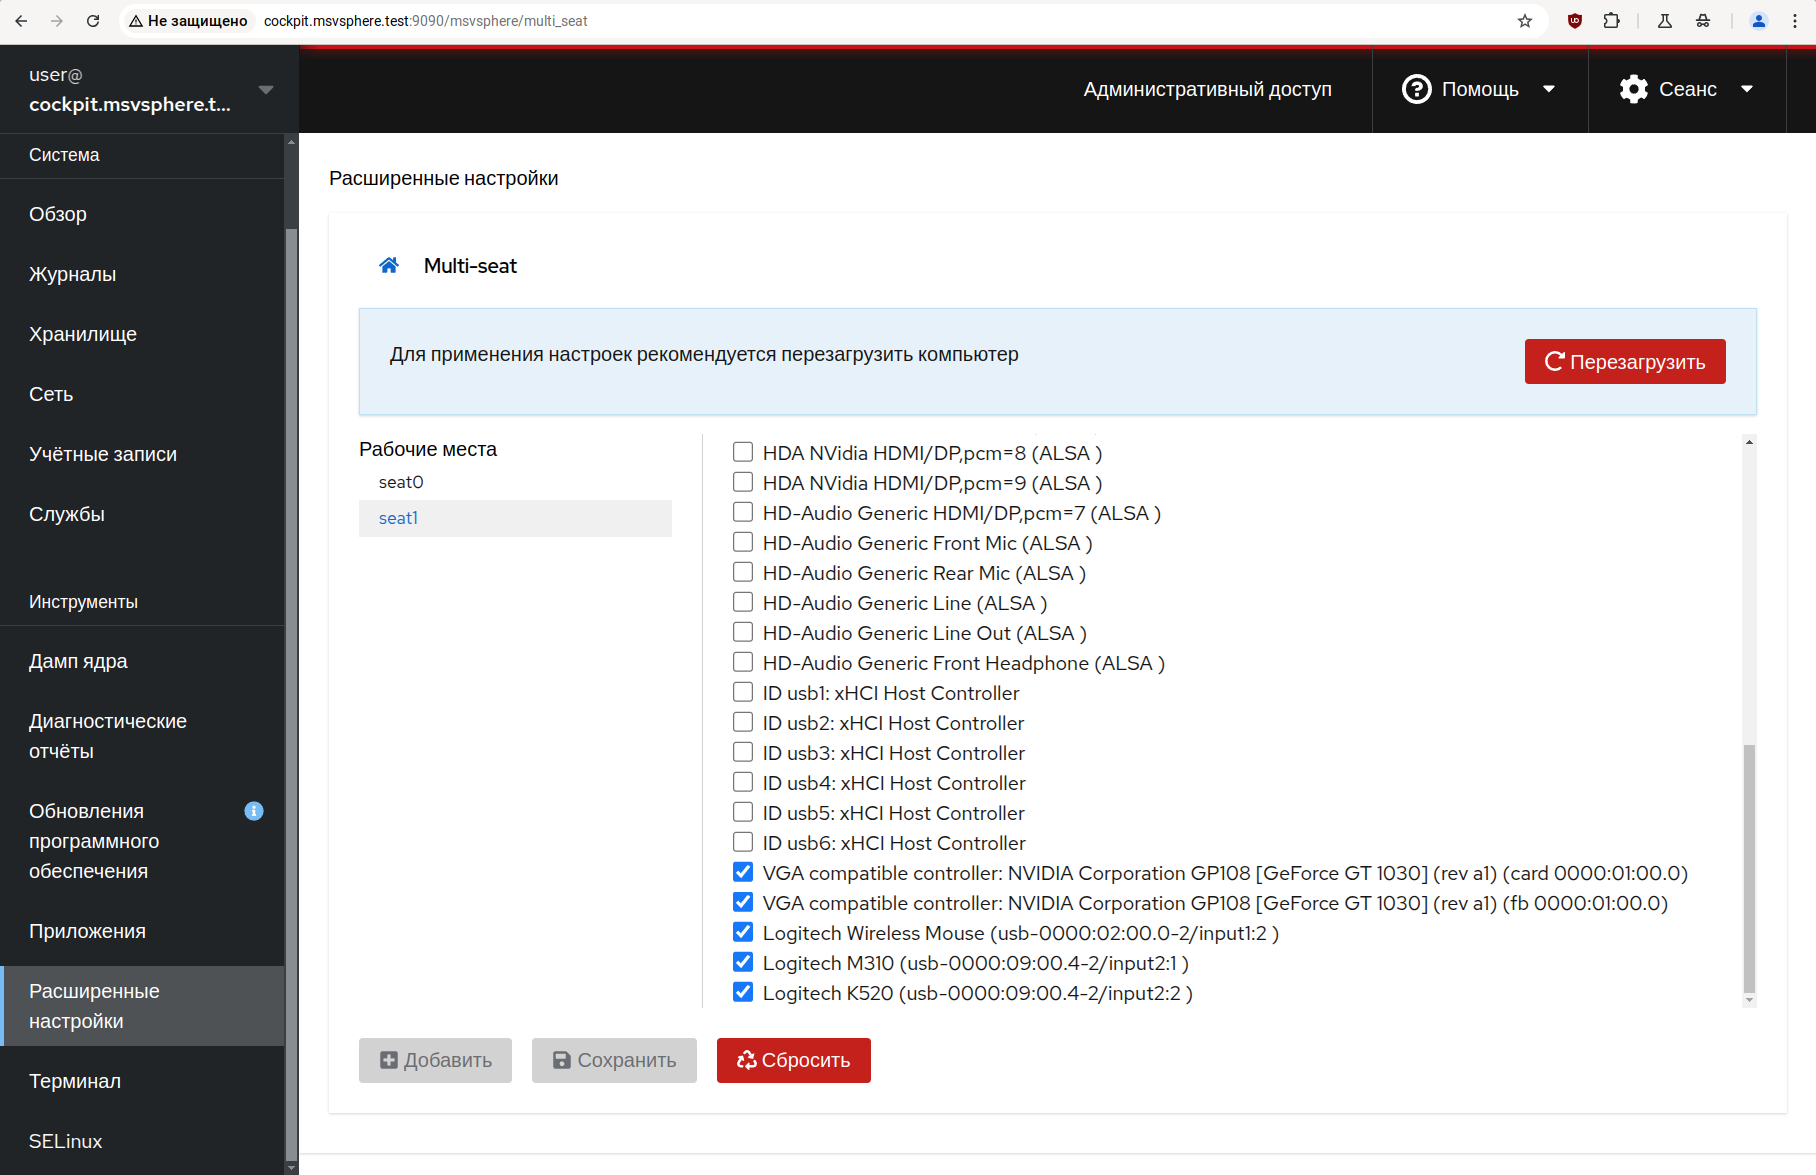Open Терминал in the sidebar
The height and width of the screenshot is (1175, 1816).
[75, 1081]
